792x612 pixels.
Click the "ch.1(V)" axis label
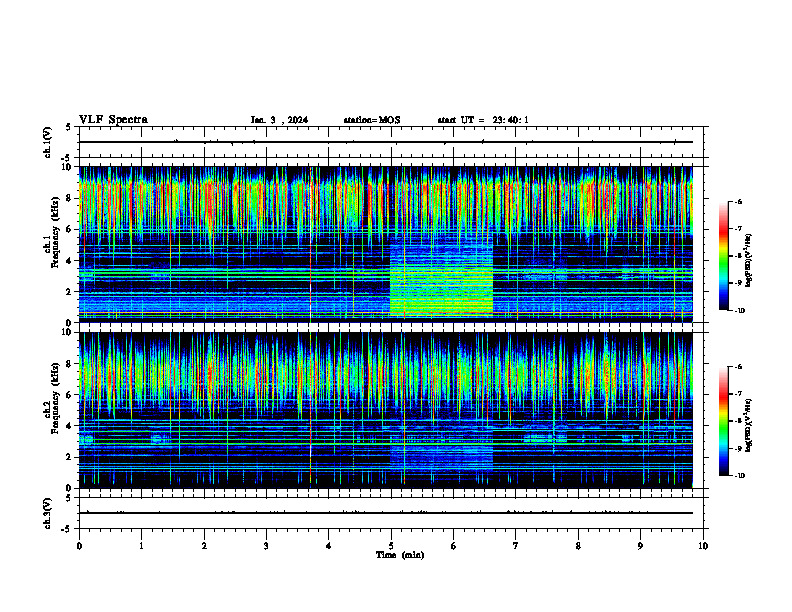47,142
